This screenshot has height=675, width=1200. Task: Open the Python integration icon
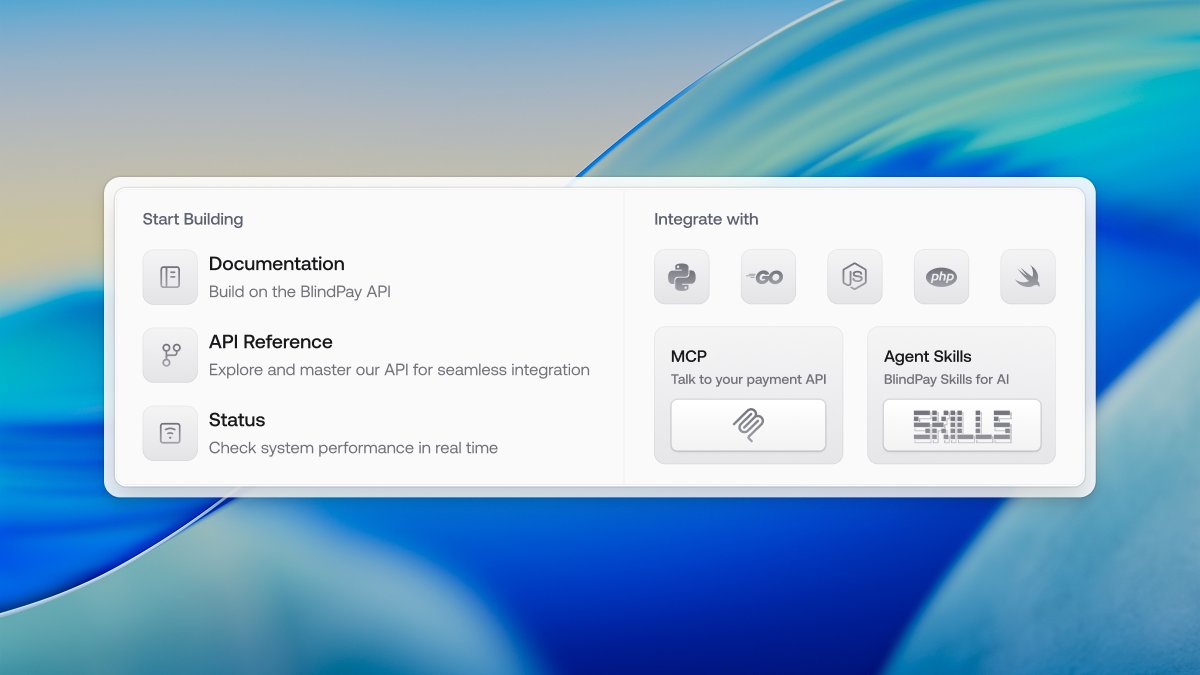(682, 277)
